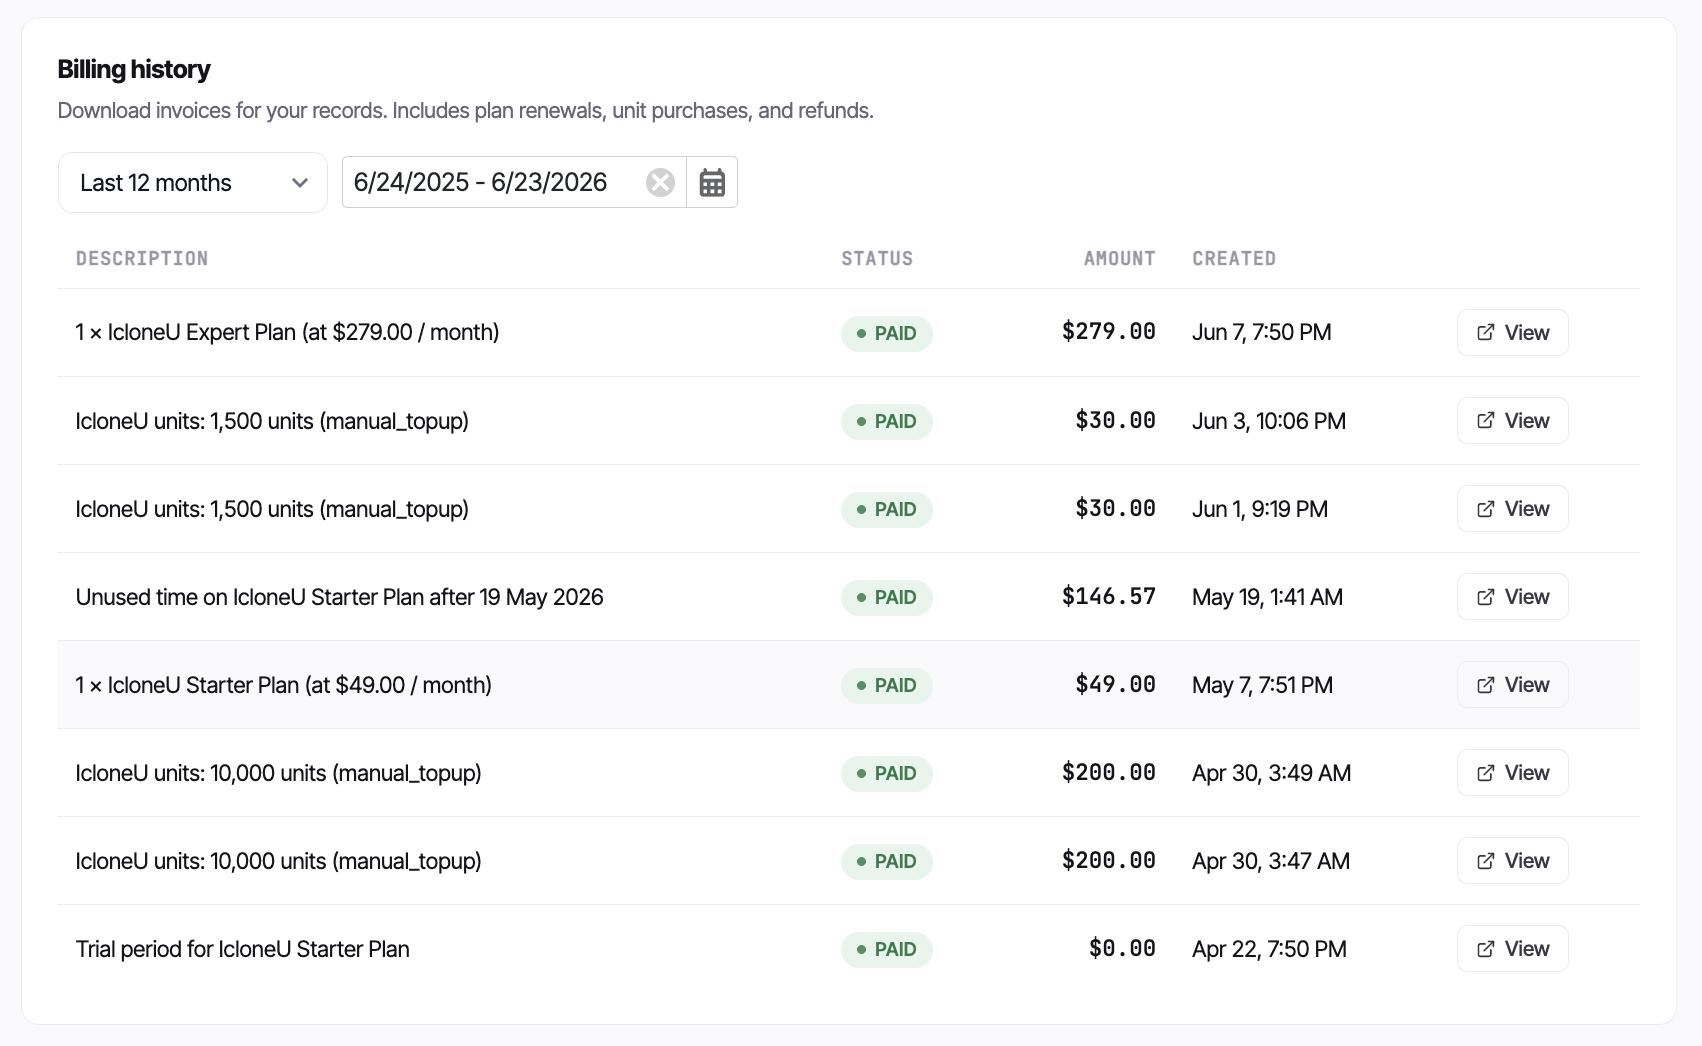The width and height of the screenshot is (1702, 1046).
Task: Click the $279.00 amount
Action: click(1109, 331)
